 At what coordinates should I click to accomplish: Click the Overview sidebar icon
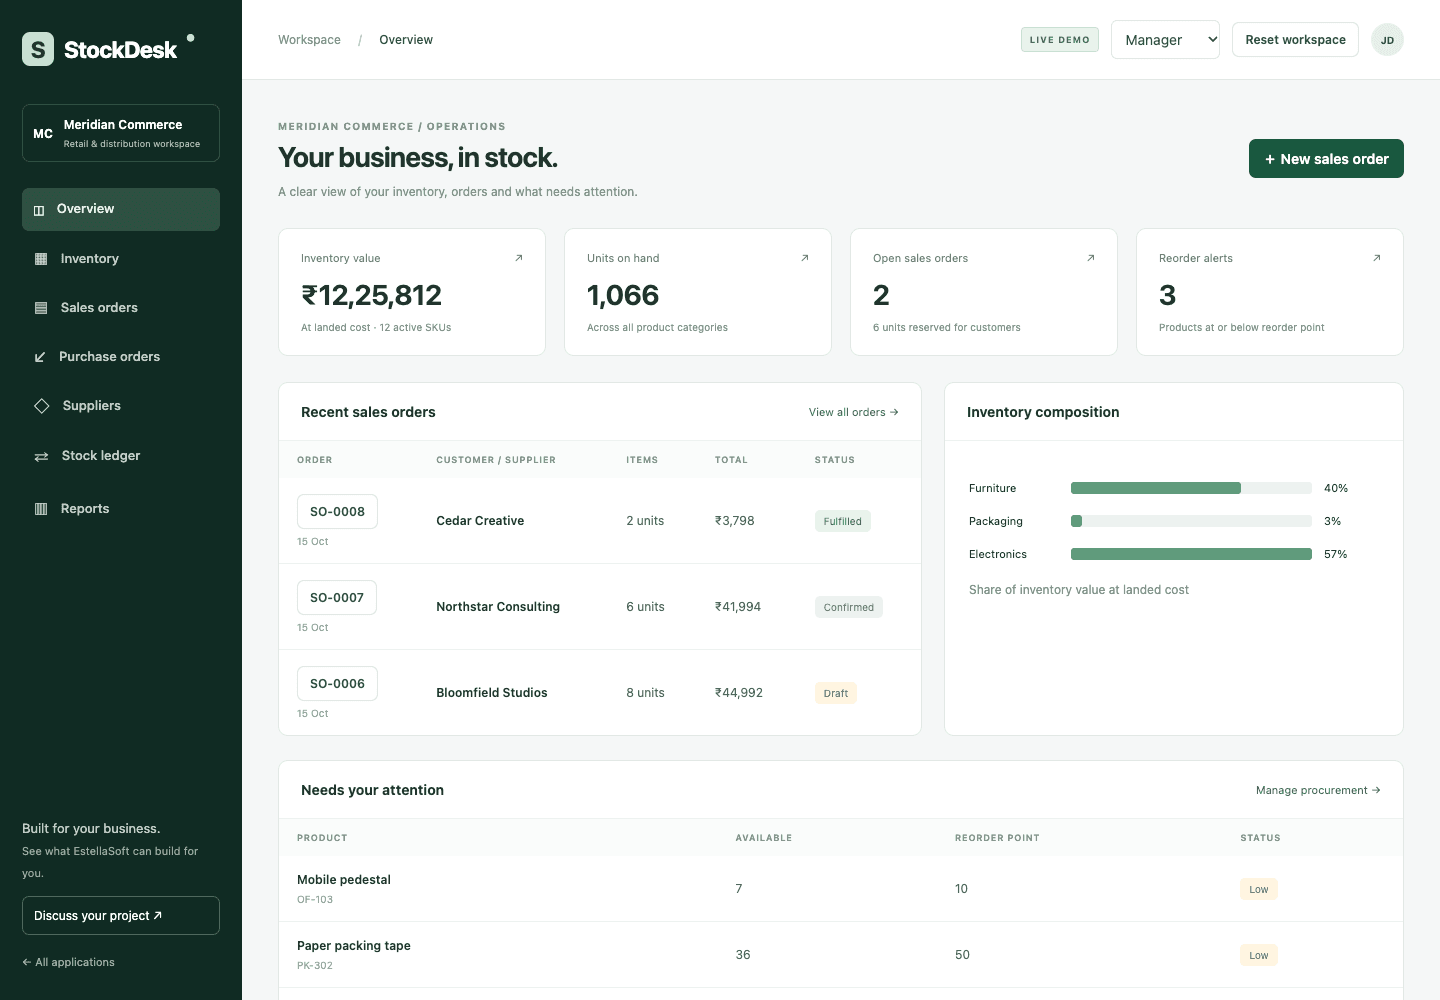click(x=39, y=210)
